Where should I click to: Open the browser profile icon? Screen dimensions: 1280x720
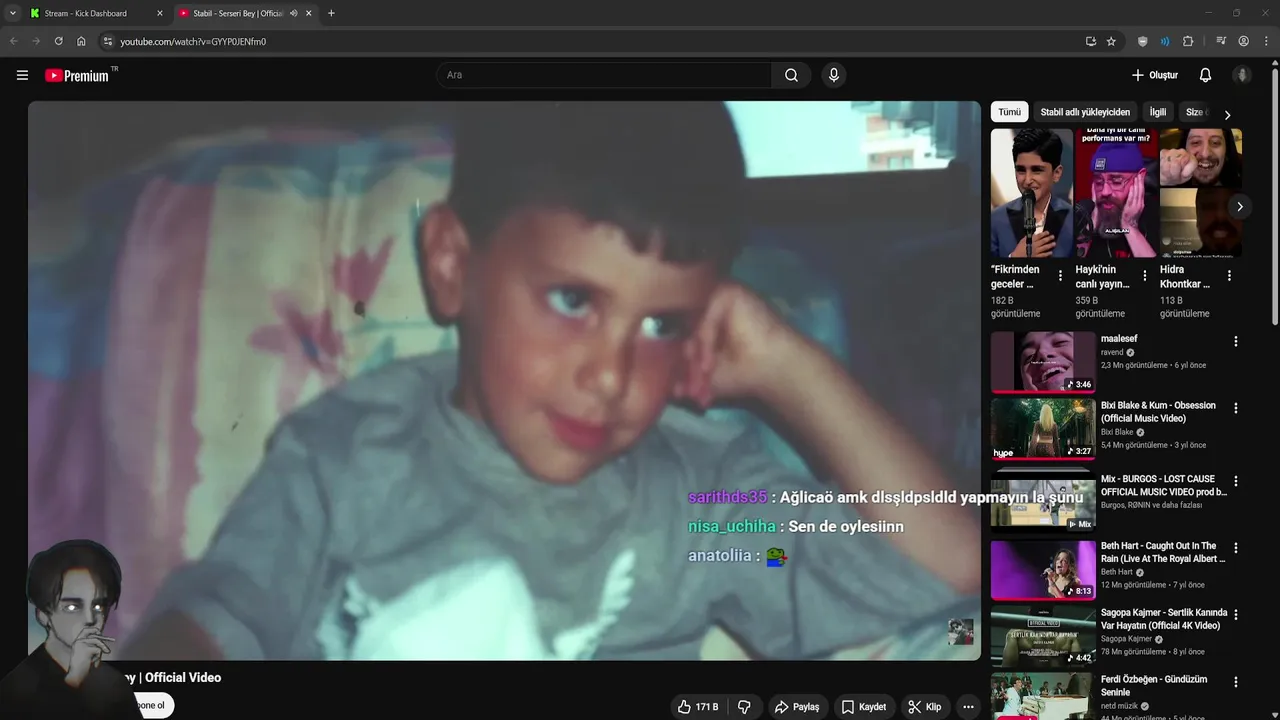[x=1243, y=41]
